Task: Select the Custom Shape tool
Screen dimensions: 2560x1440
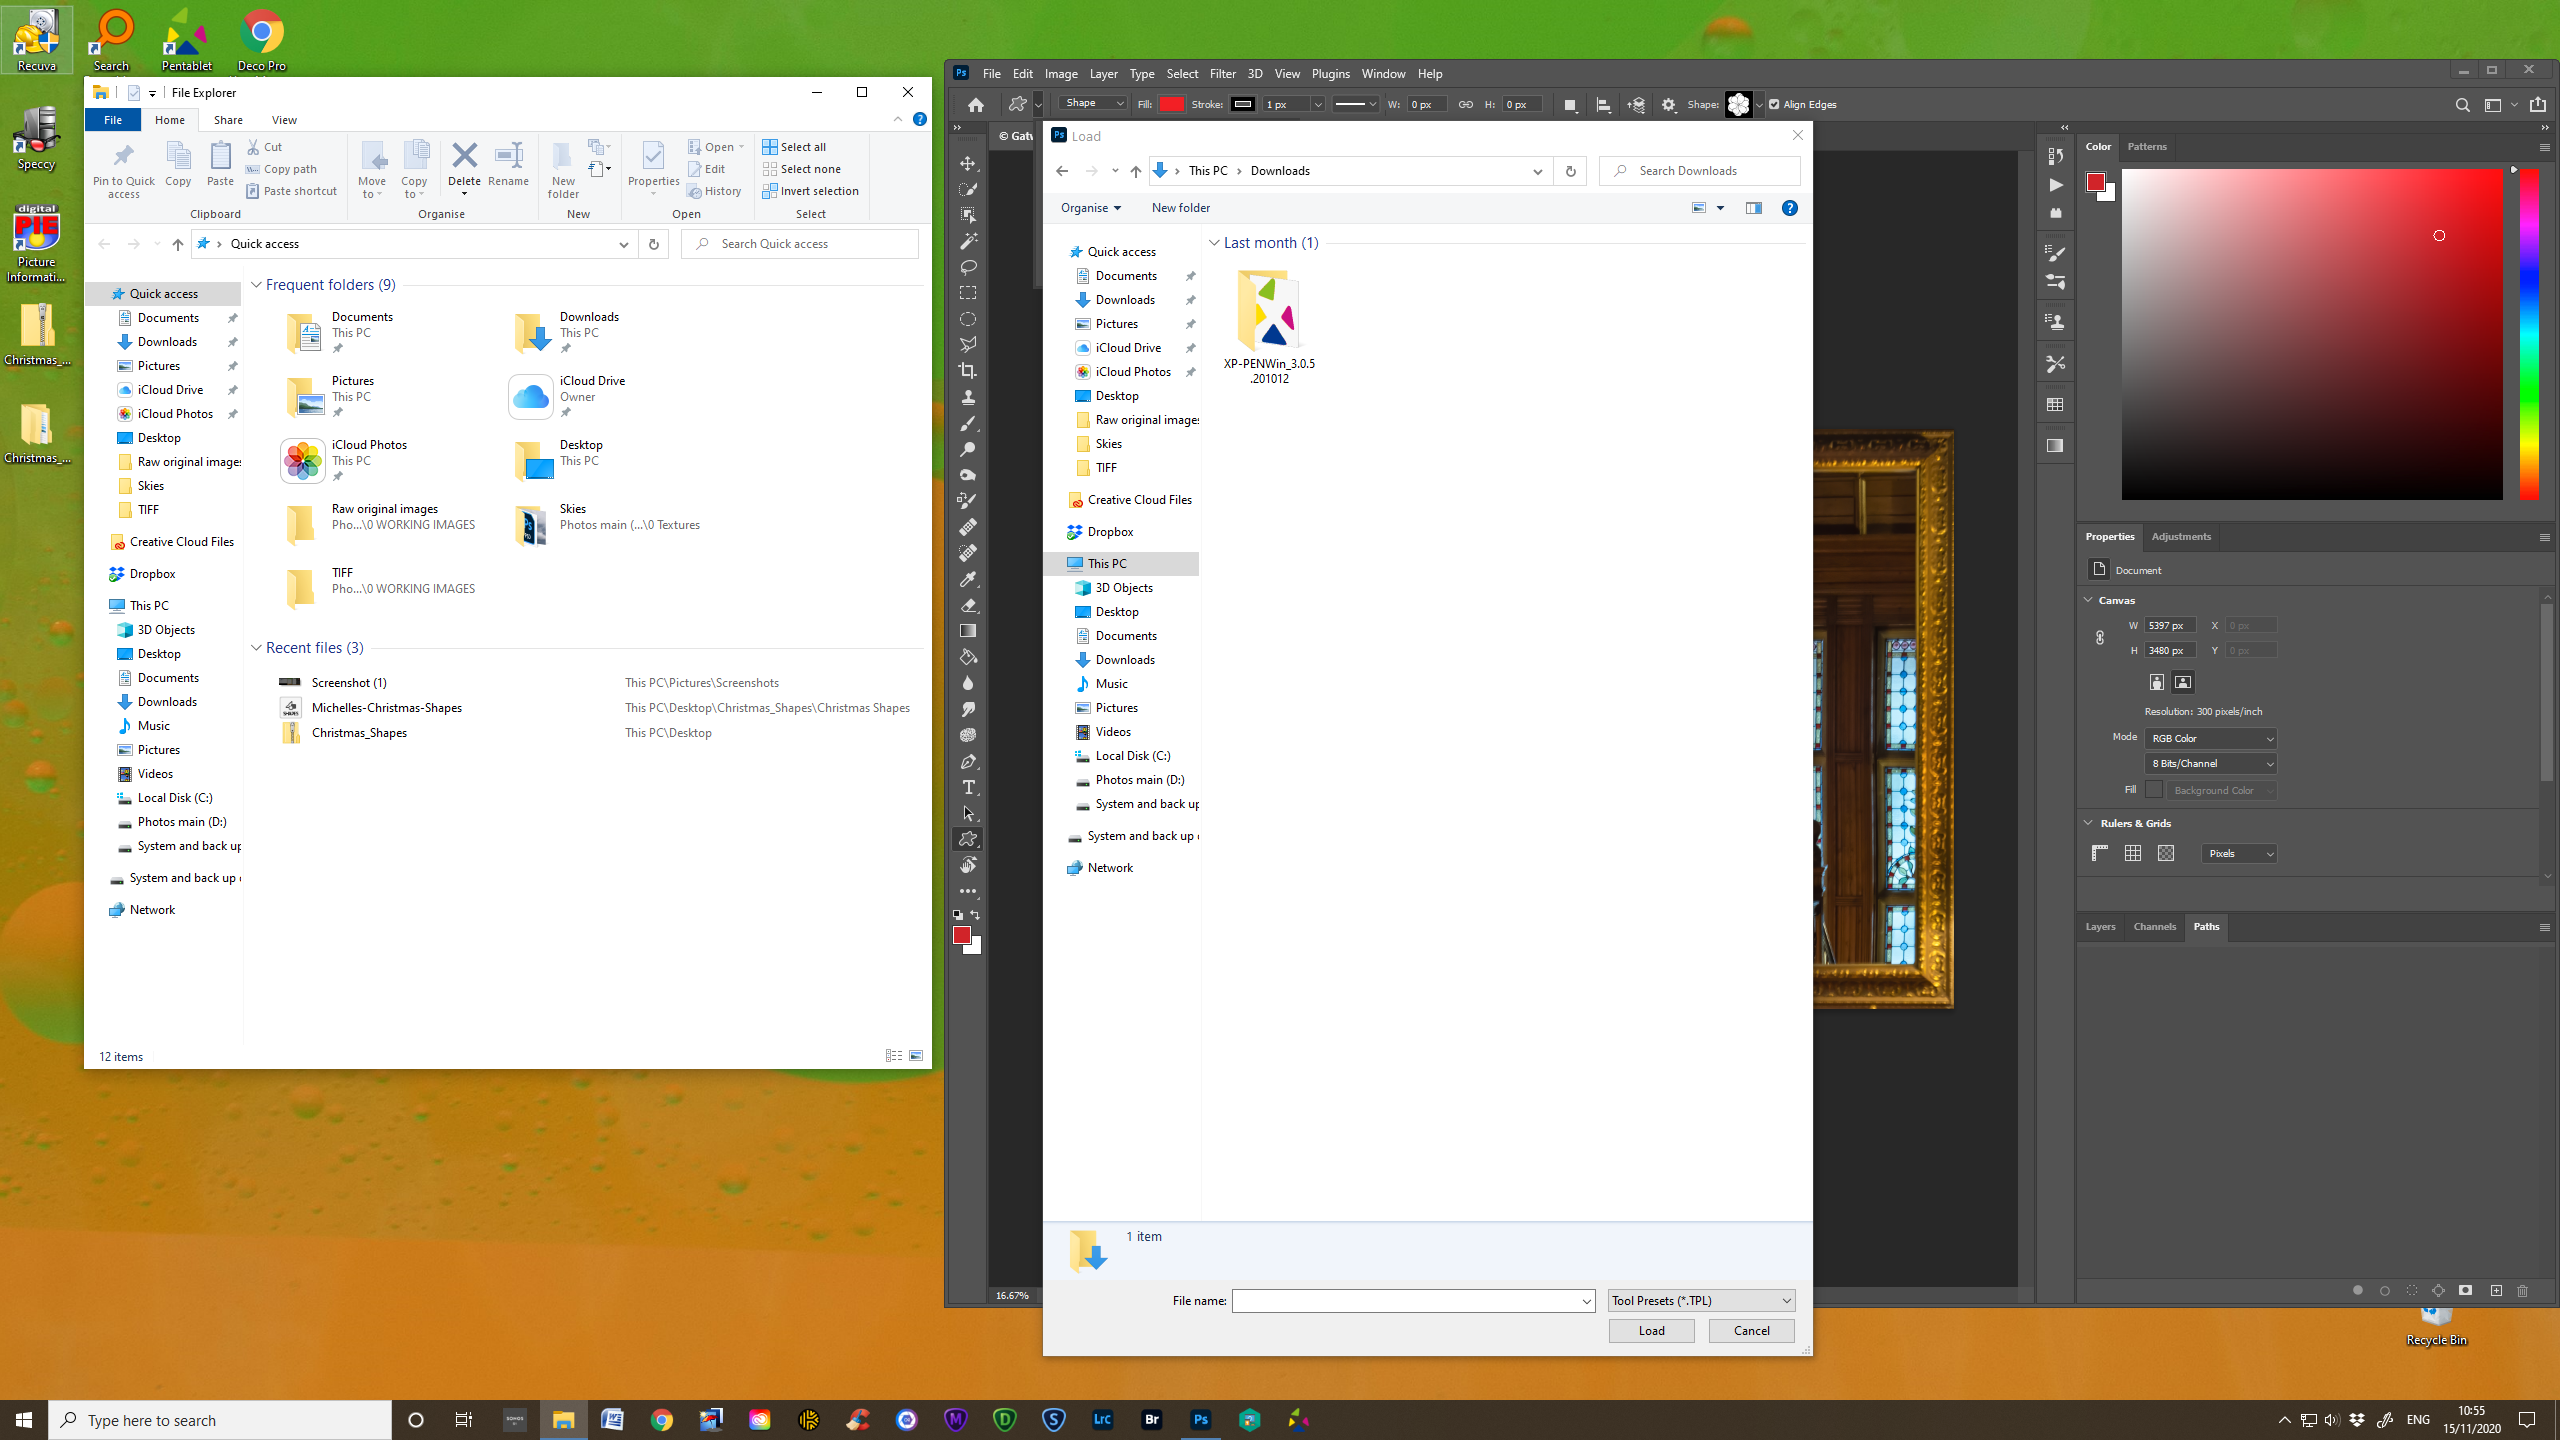Action: click(x=967, y=839)
